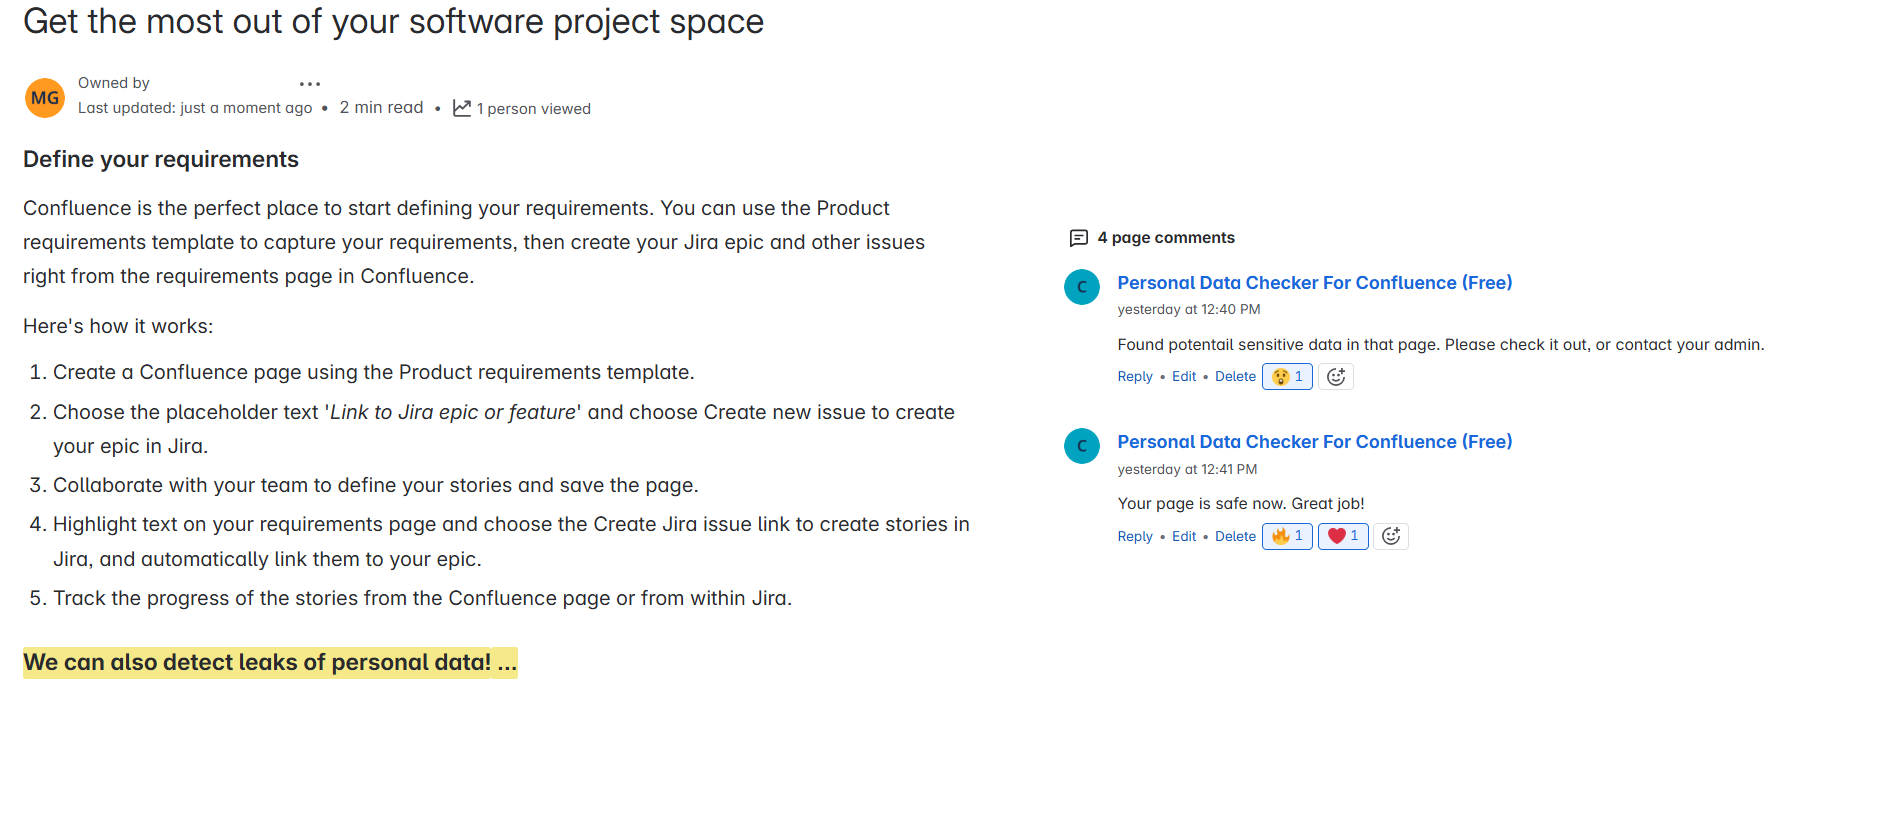The height and width of the screenshot is (818, 1877).
Task: Toggle the heart reaction on second comment
Action: [x=1343, y=536]
